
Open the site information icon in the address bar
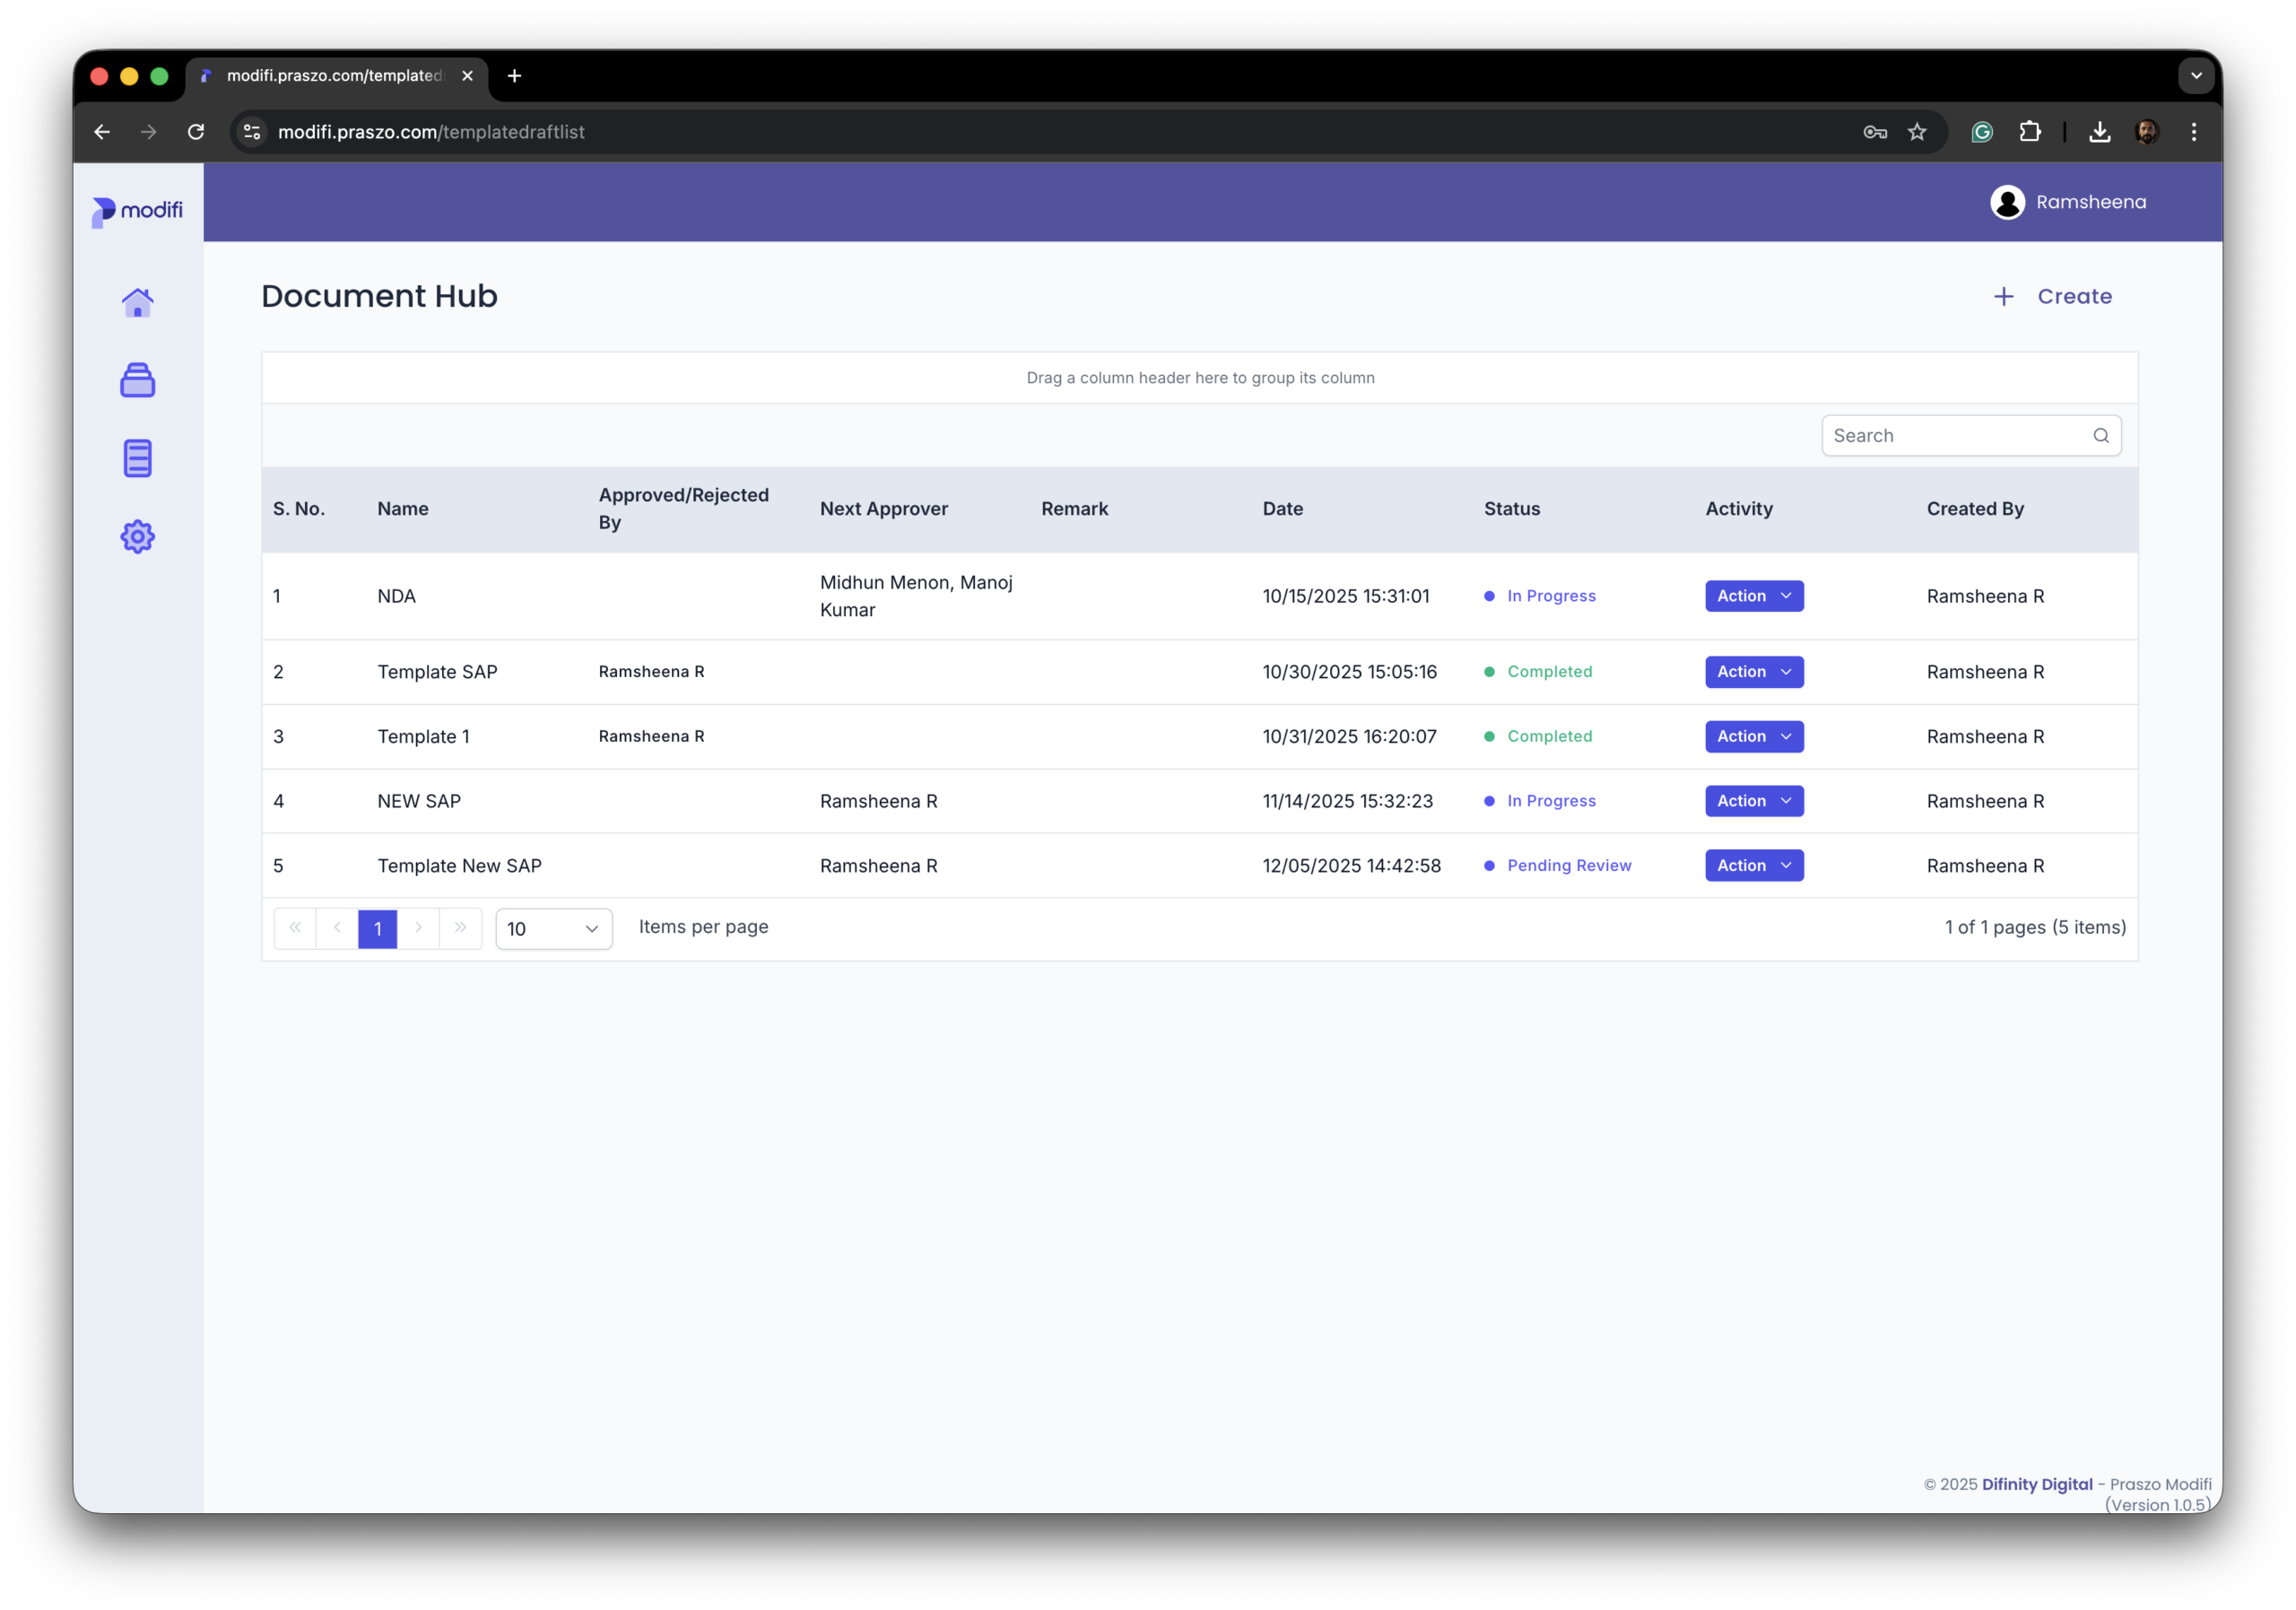pyautogui.click(x=252, y=132)
